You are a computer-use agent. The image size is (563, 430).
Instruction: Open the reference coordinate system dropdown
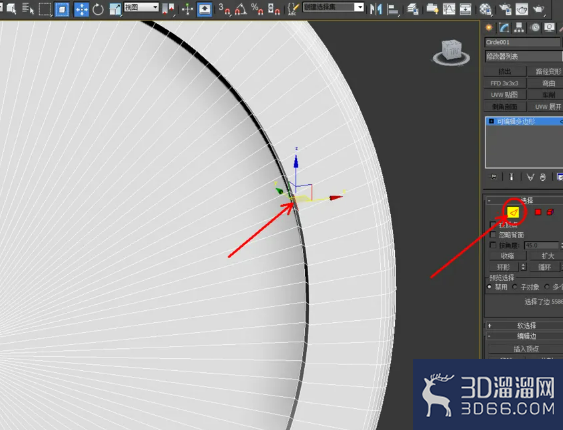[x=141, y=8]
